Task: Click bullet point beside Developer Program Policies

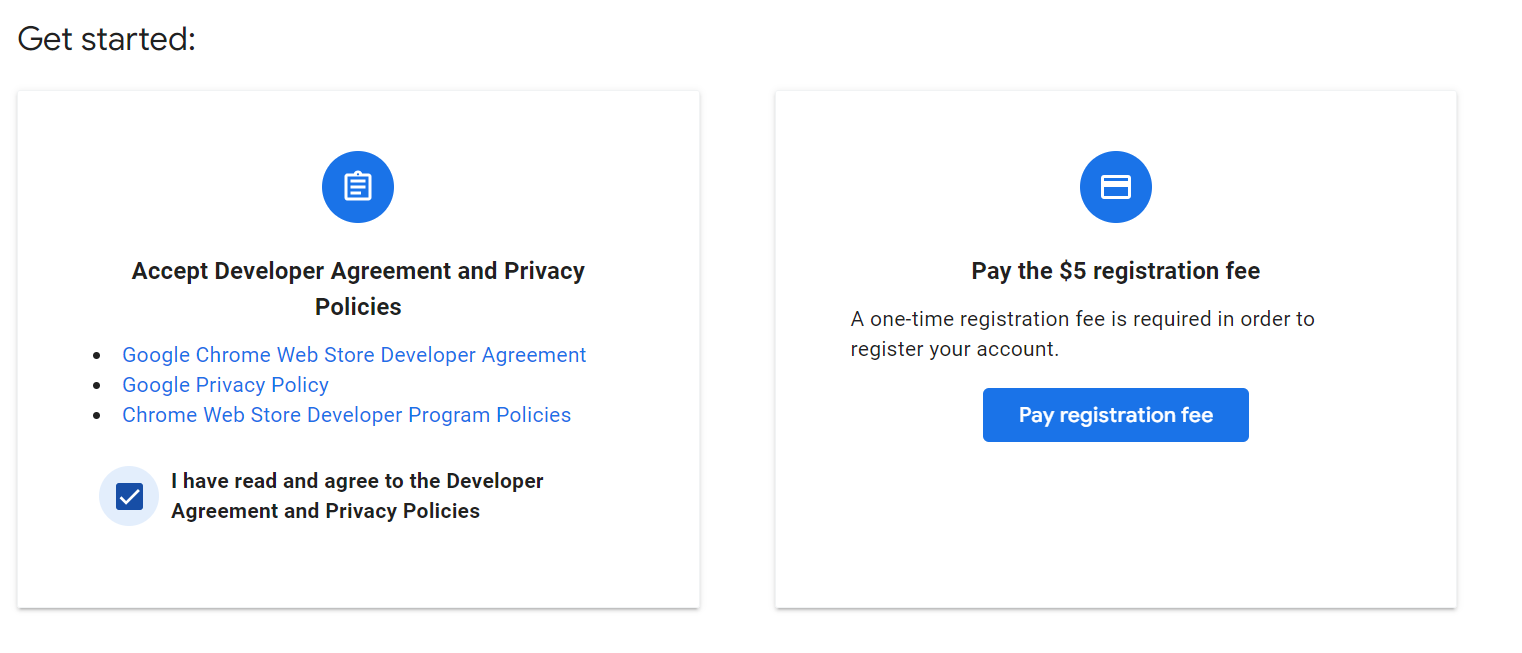Action: click(97, 416)
